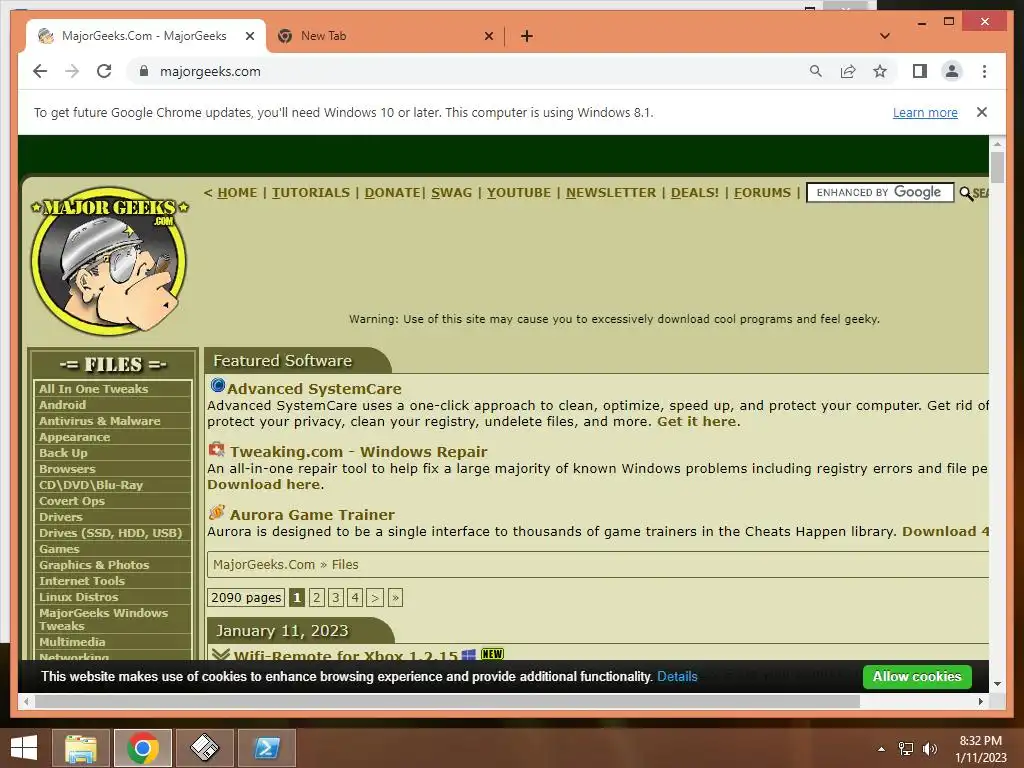Open Windows Start button

[24, 748]
